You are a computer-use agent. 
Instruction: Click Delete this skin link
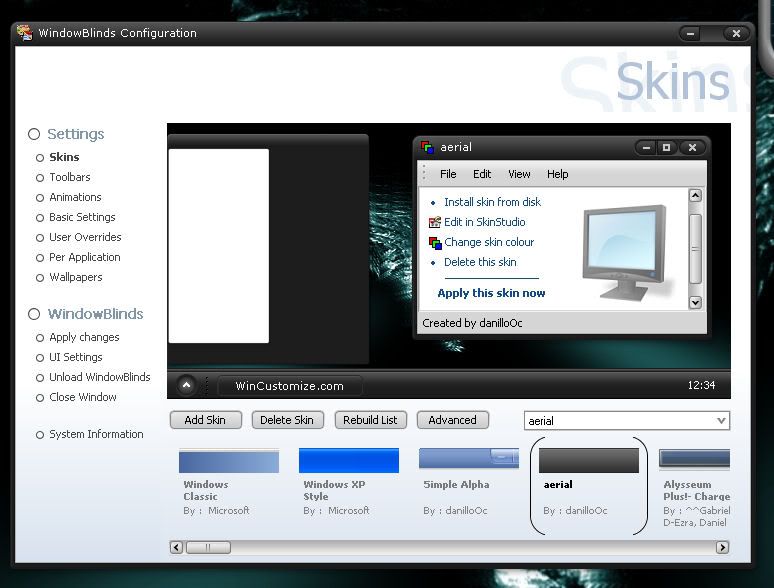click(x=480, y=262)
